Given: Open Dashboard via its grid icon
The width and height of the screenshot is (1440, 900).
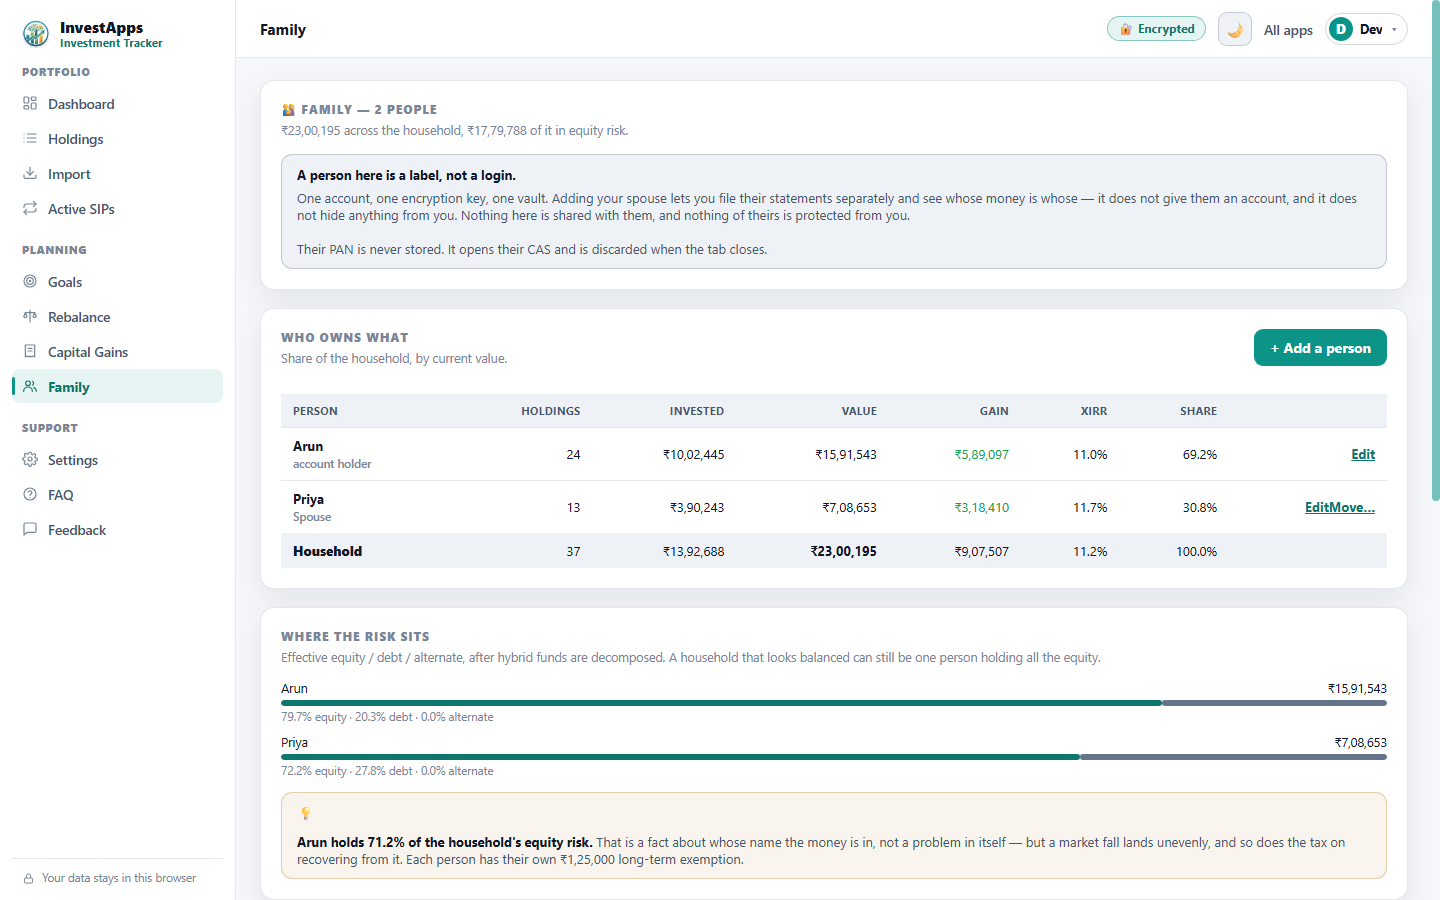Looking at the screenshot, I should 30,103.
